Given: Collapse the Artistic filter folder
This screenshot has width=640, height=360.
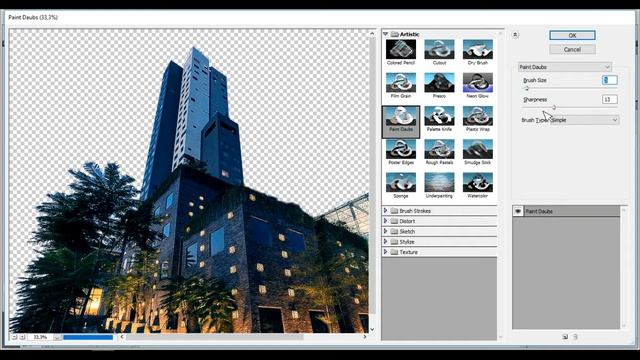Looking at the screenshot, I should pyautogui.click(x=386, y=34).
